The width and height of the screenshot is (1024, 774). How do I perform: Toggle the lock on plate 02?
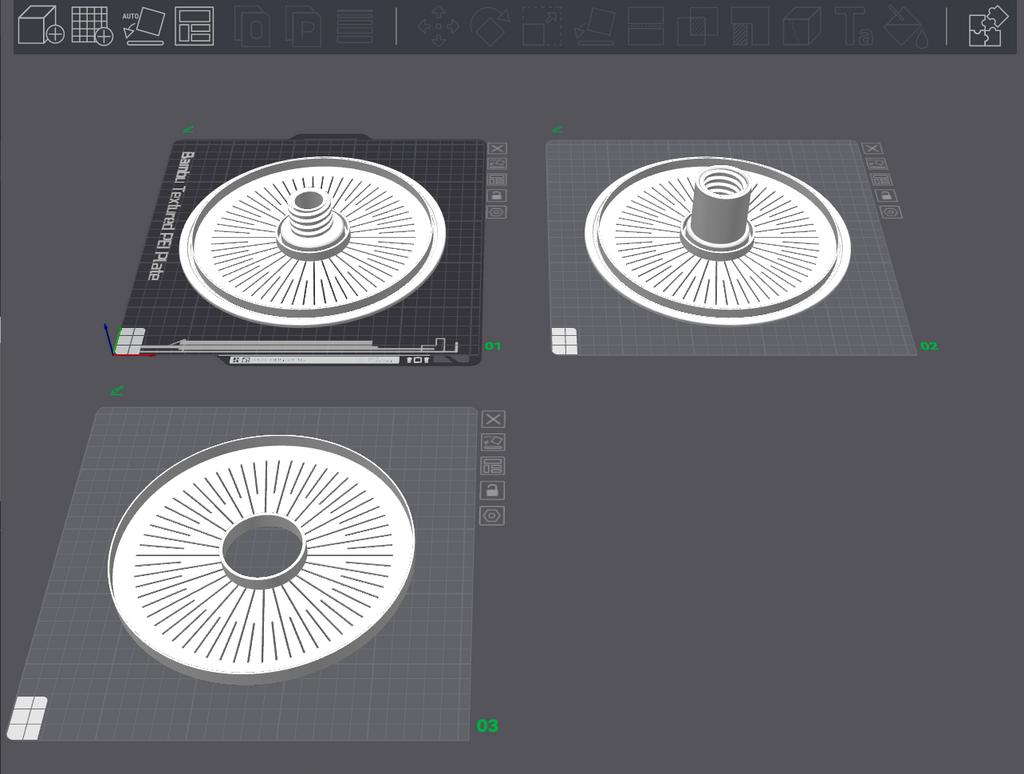tap(885, 196)
